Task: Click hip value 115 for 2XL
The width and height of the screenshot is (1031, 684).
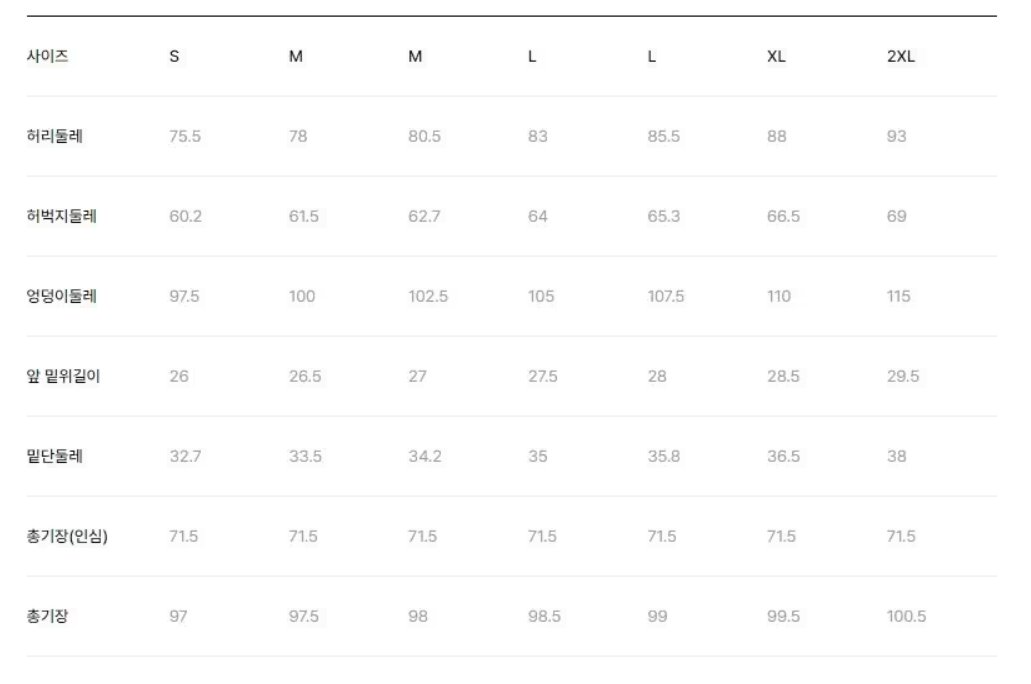Action: pos(898,297)
